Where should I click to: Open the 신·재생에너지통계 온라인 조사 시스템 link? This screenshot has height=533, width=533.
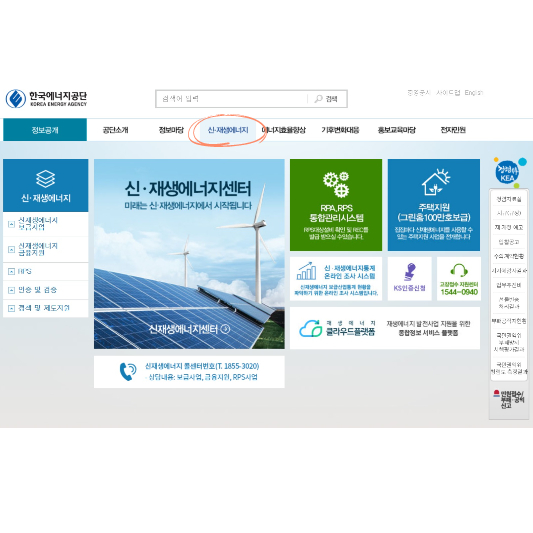[x=336, y=279]
